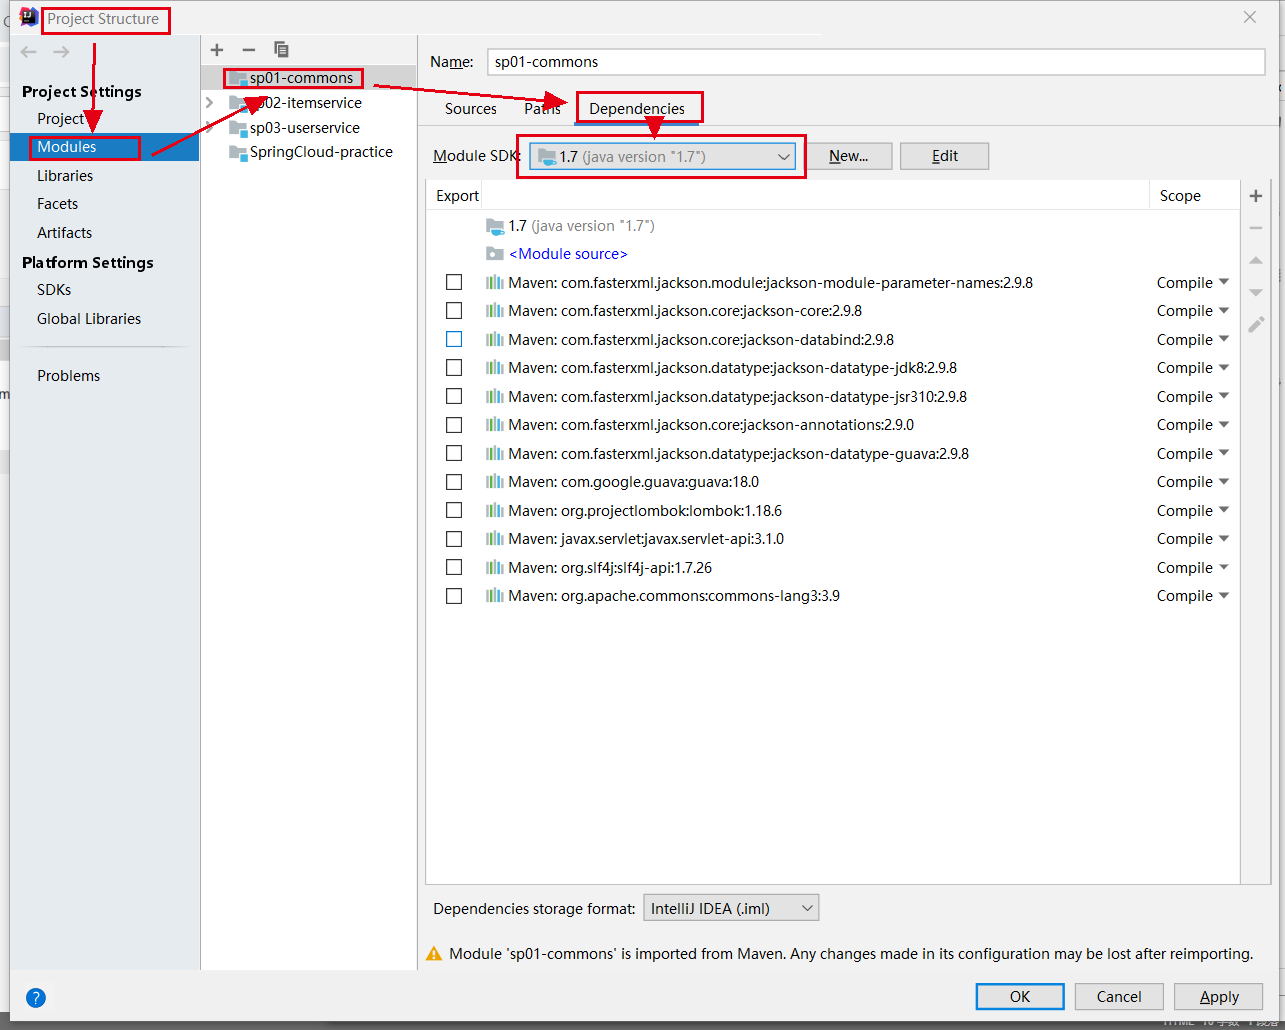
Task: Enable the Export checkbox for jackson-databind
Action: [x=454, y=339]
